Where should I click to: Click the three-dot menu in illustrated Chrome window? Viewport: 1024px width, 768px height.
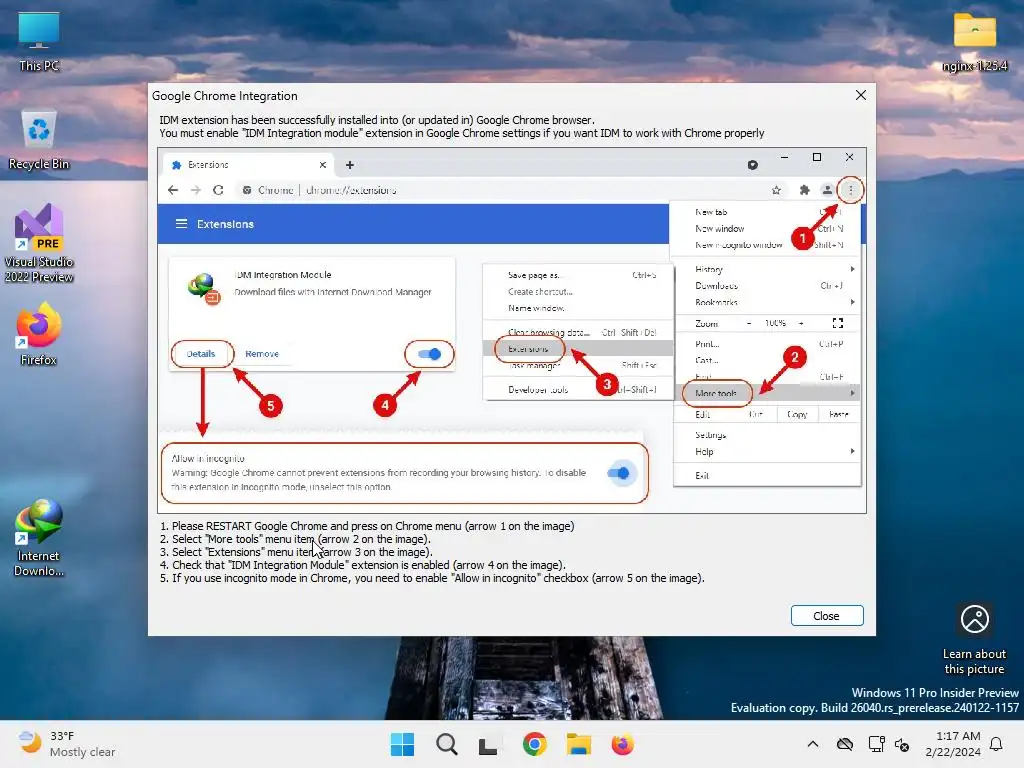click(x=850, y=190)
